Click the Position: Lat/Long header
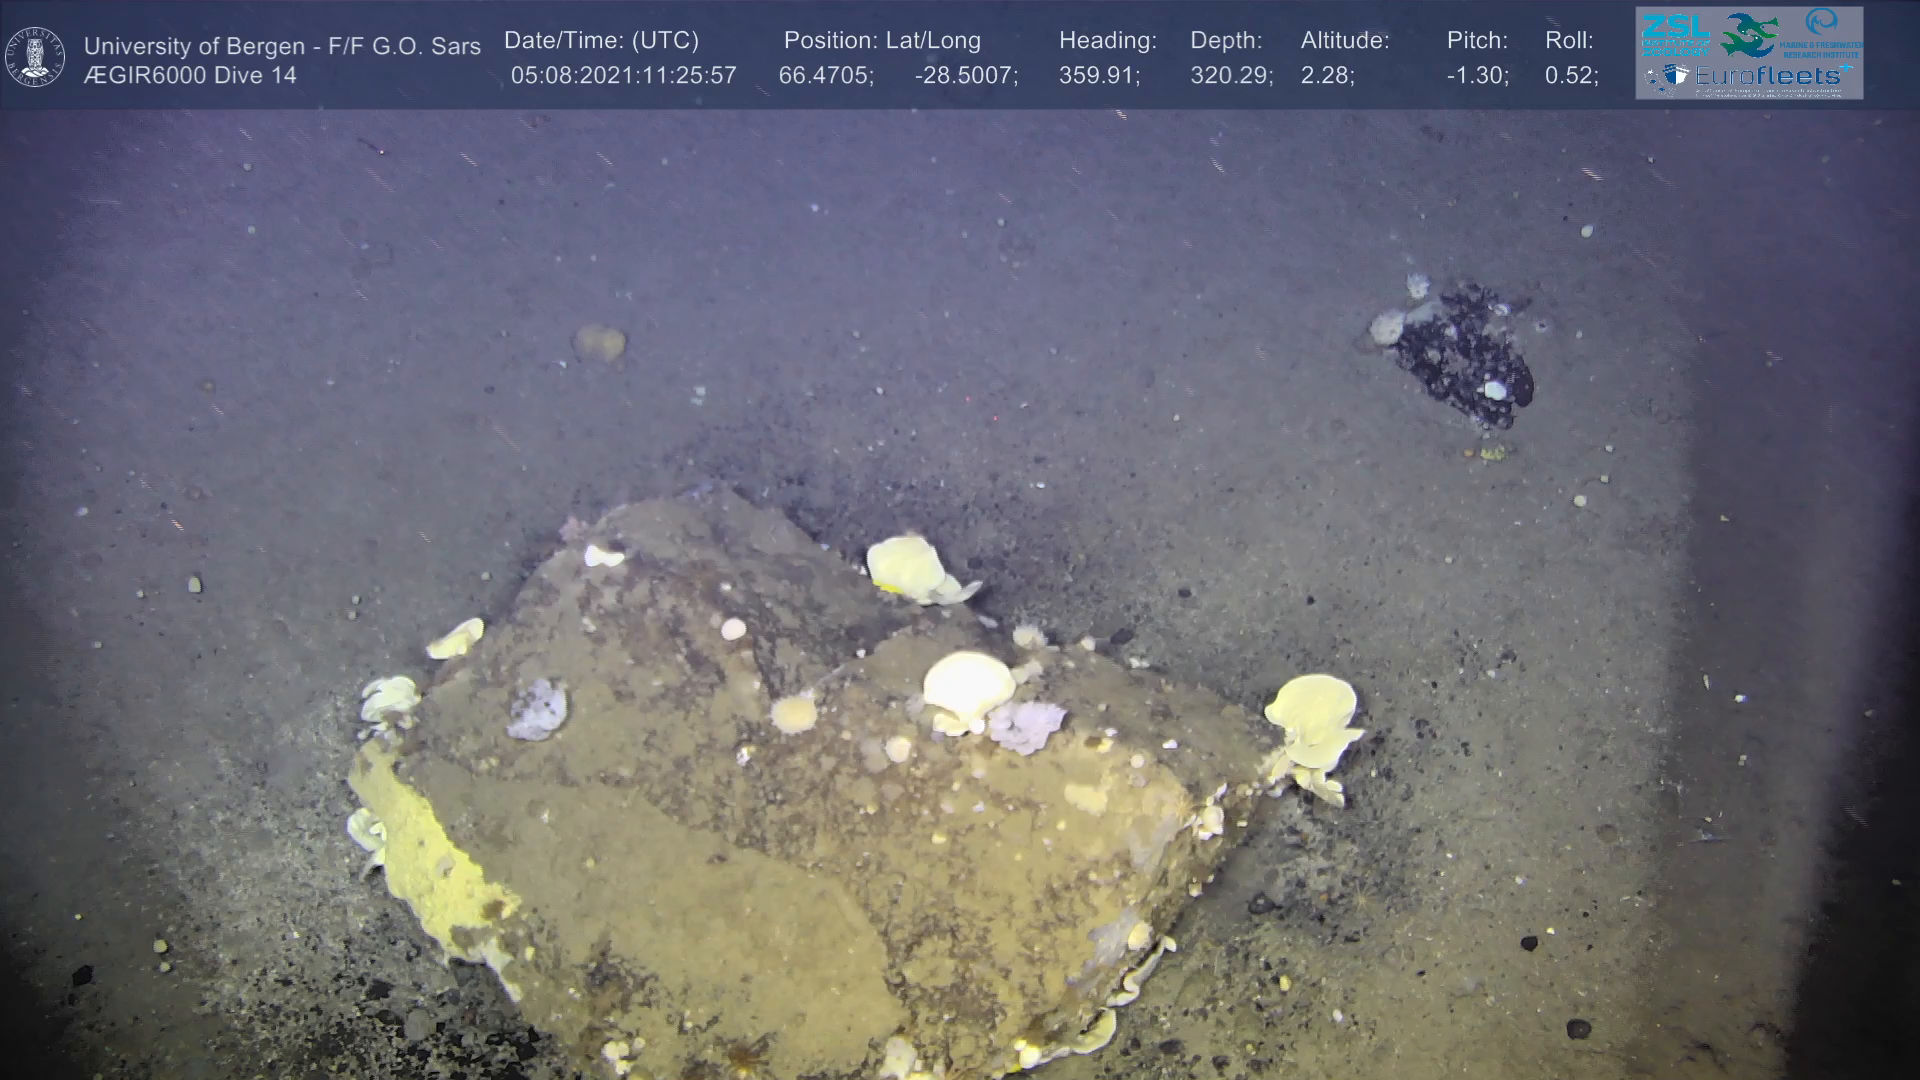The image size is (1920, 1080). (882, 40)
